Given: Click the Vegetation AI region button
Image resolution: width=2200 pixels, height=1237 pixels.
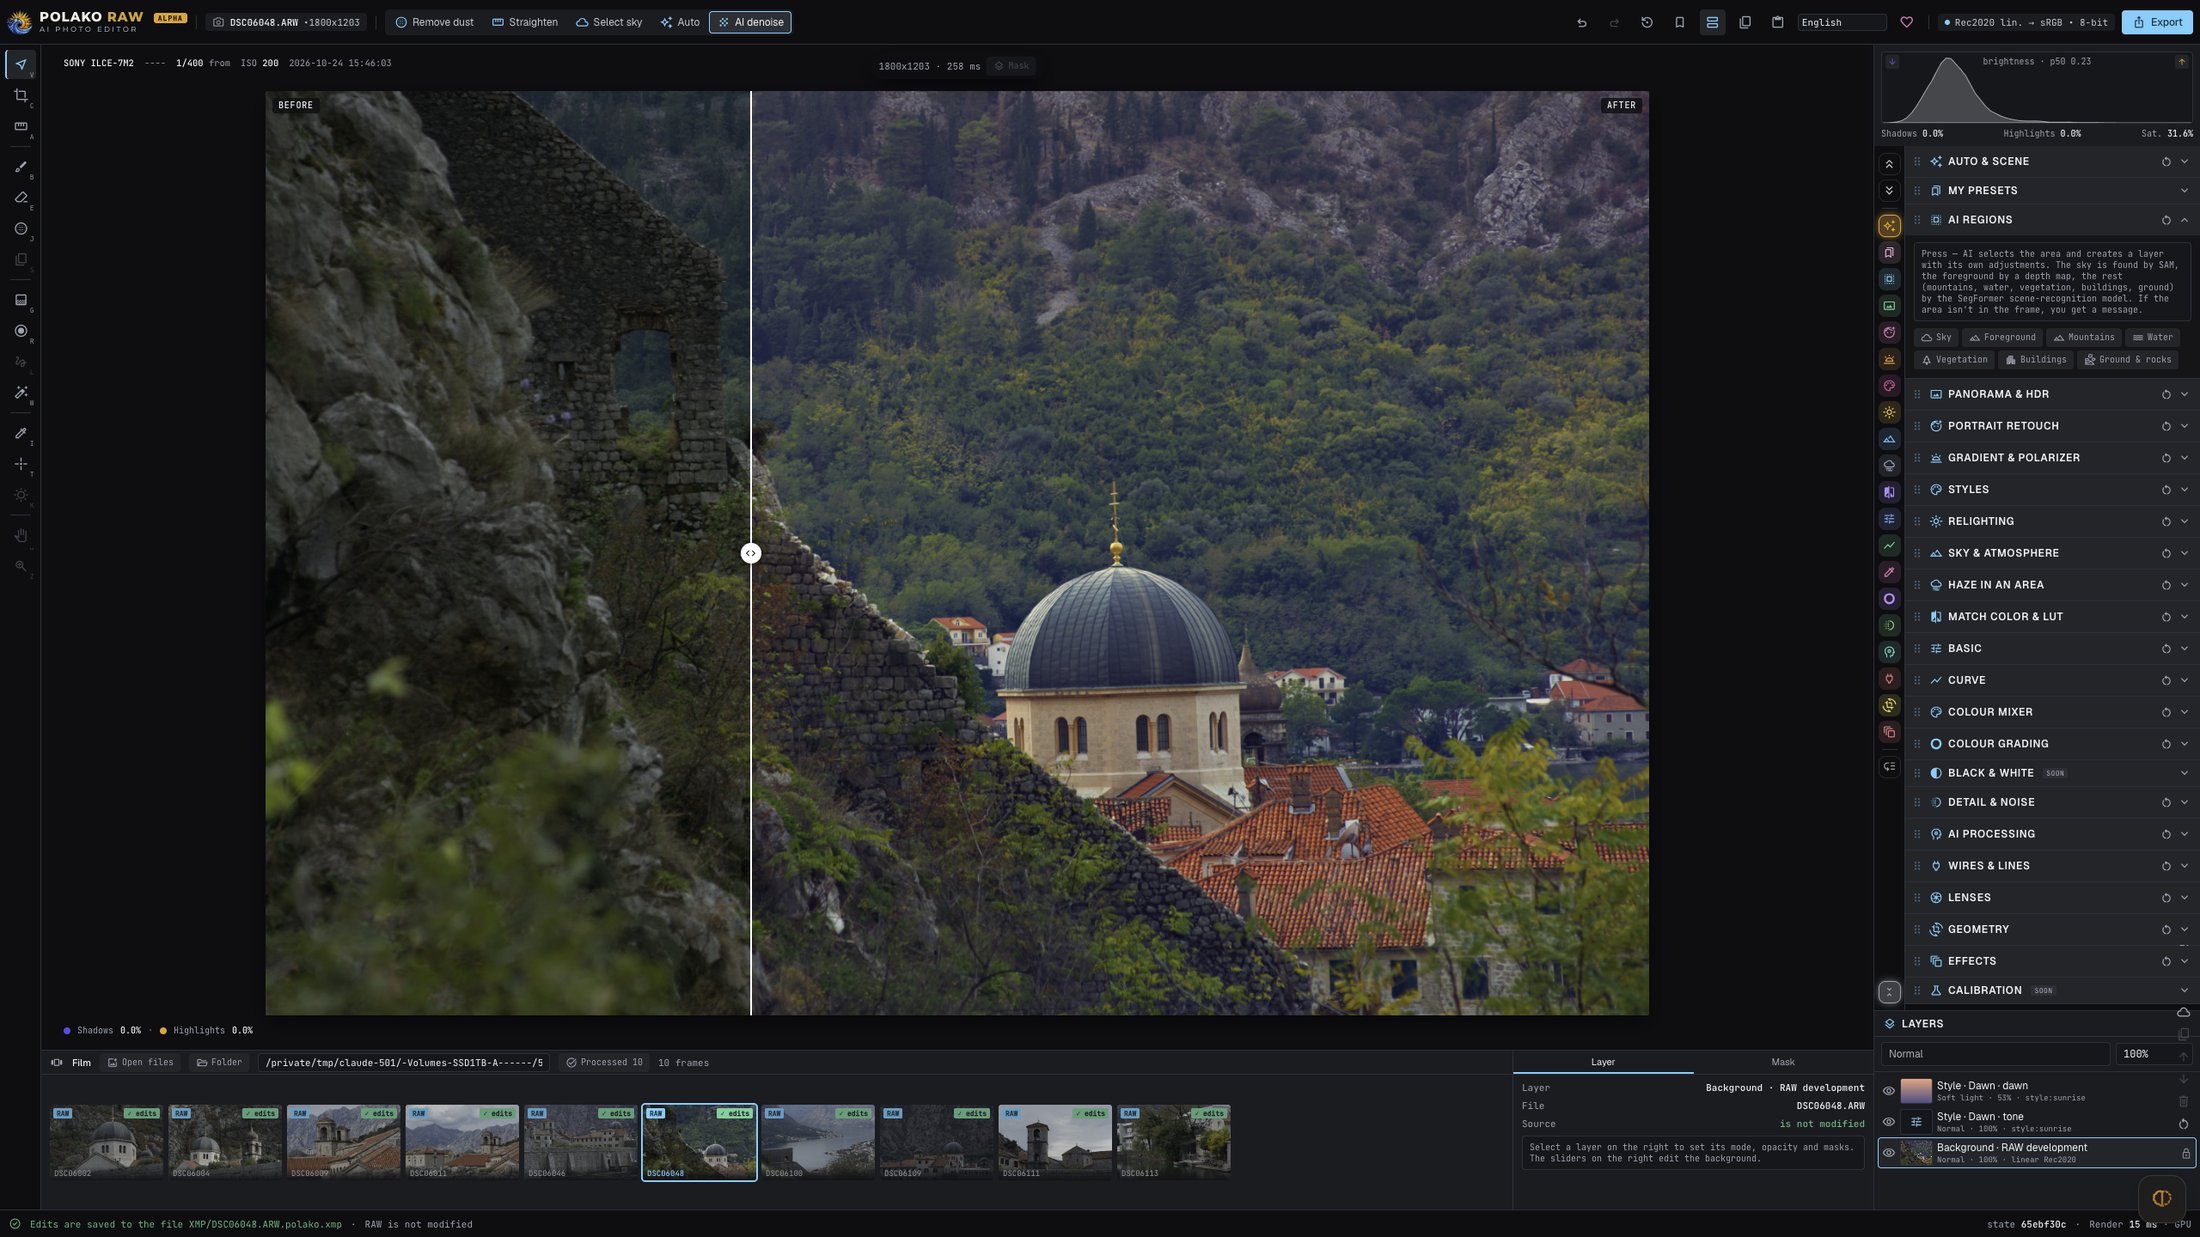Looking at the screenshot, I should click(x=1954, y=360).
